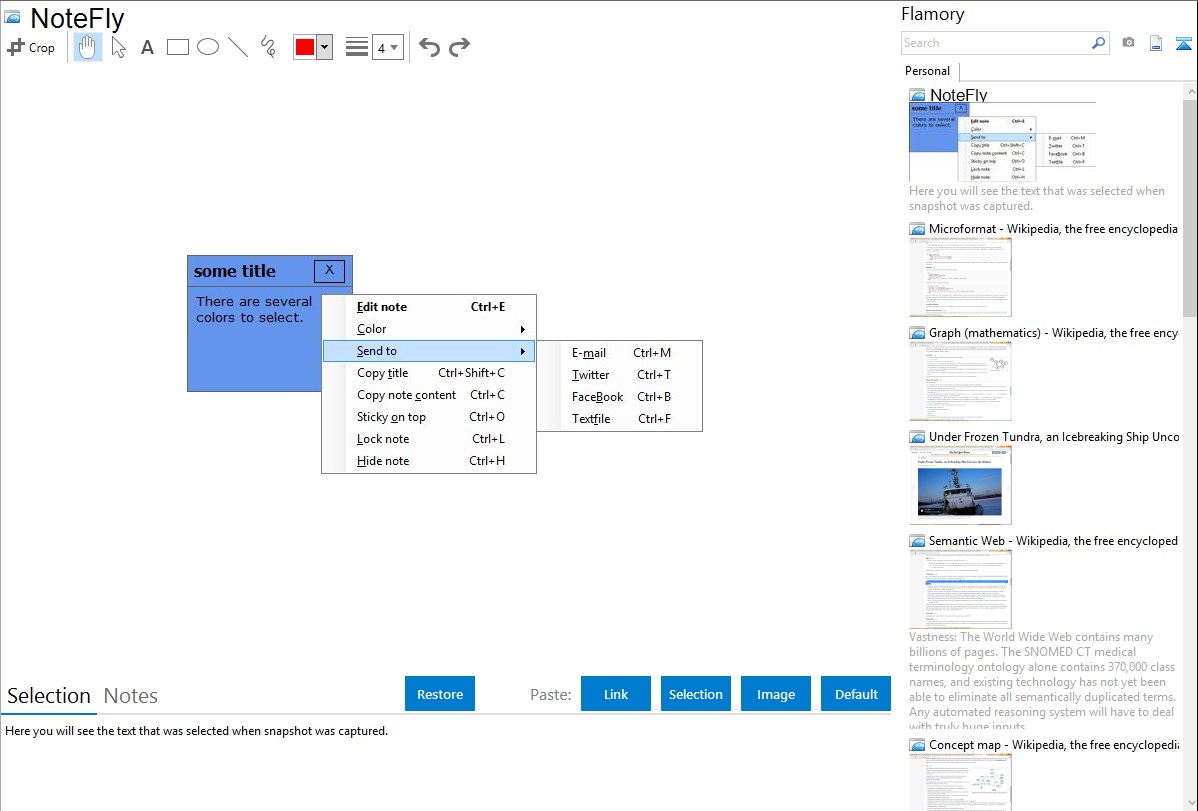Click the icon beside NoteFly in the sidebar list

tap(917, 96)
